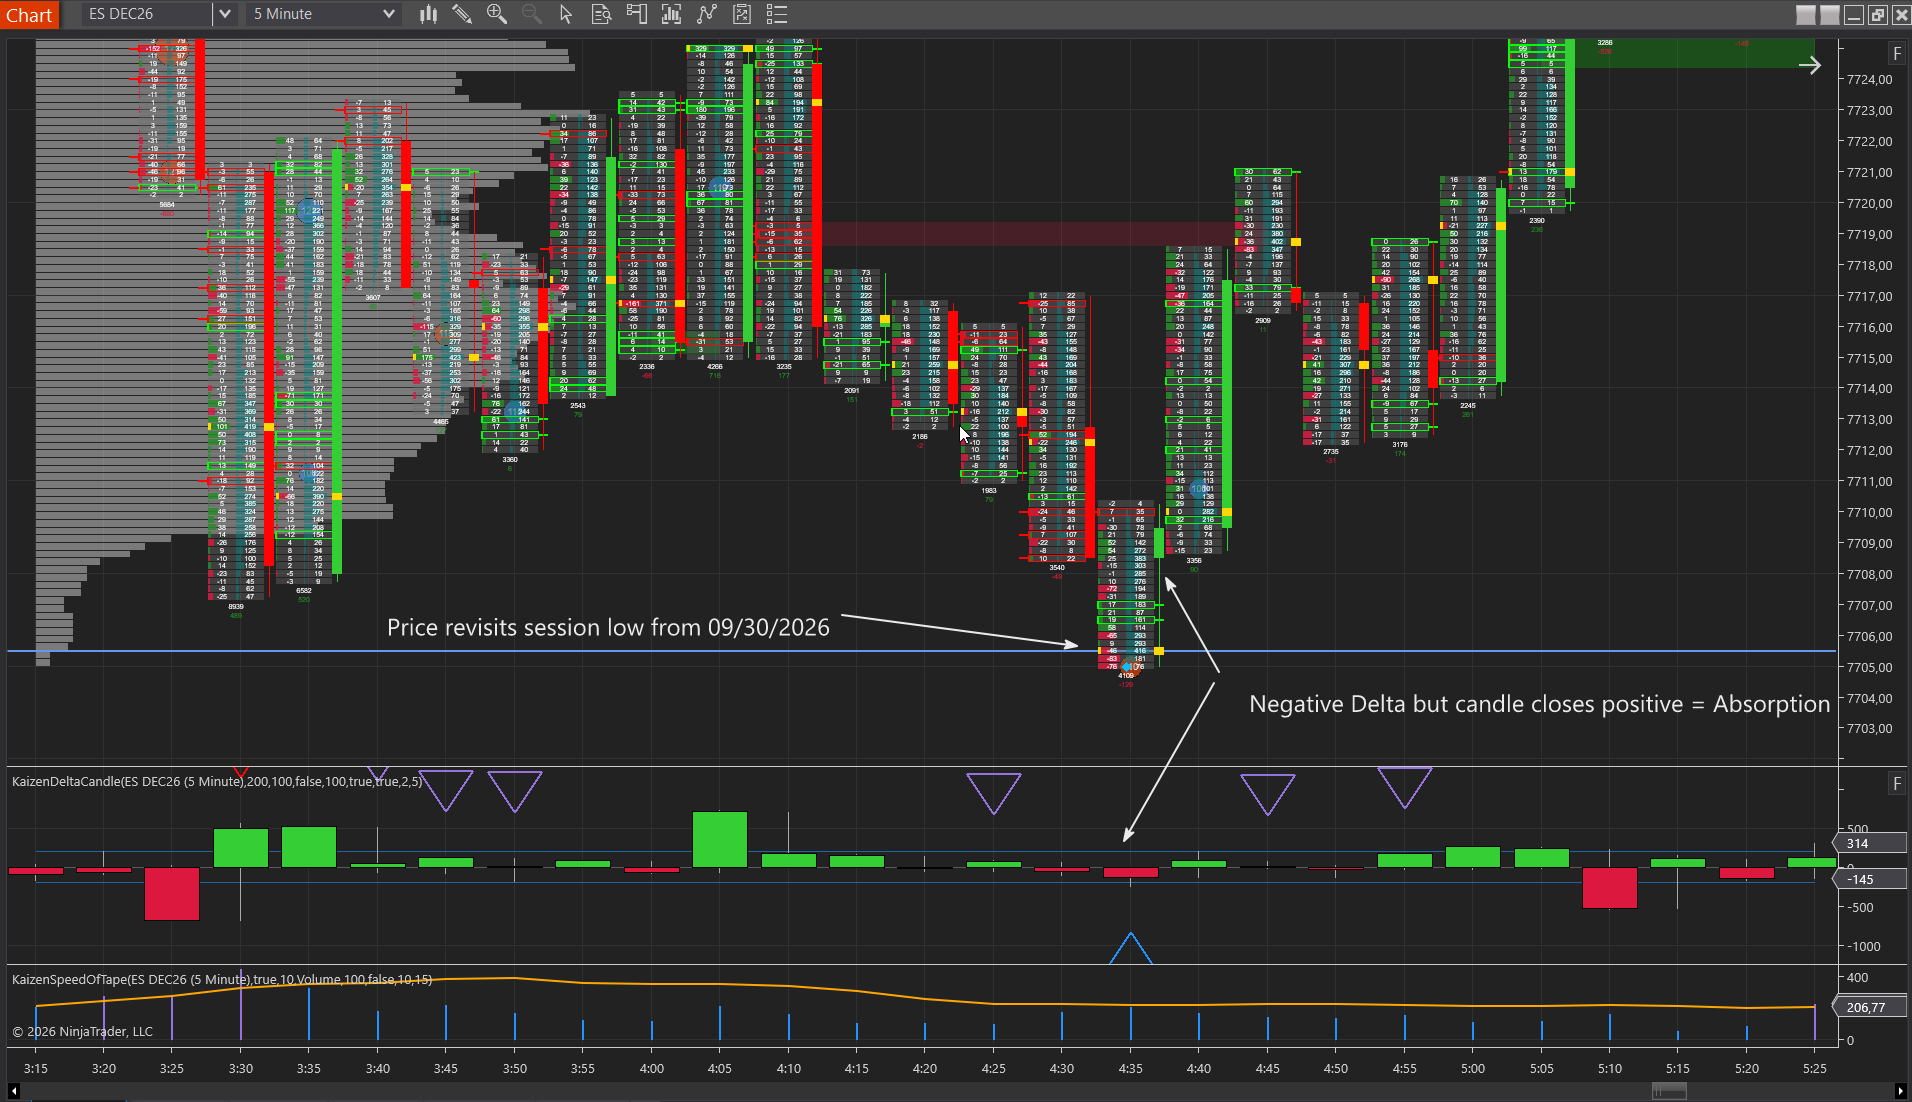
Task: Click the second link-window square button
Action: (1830, 15)
